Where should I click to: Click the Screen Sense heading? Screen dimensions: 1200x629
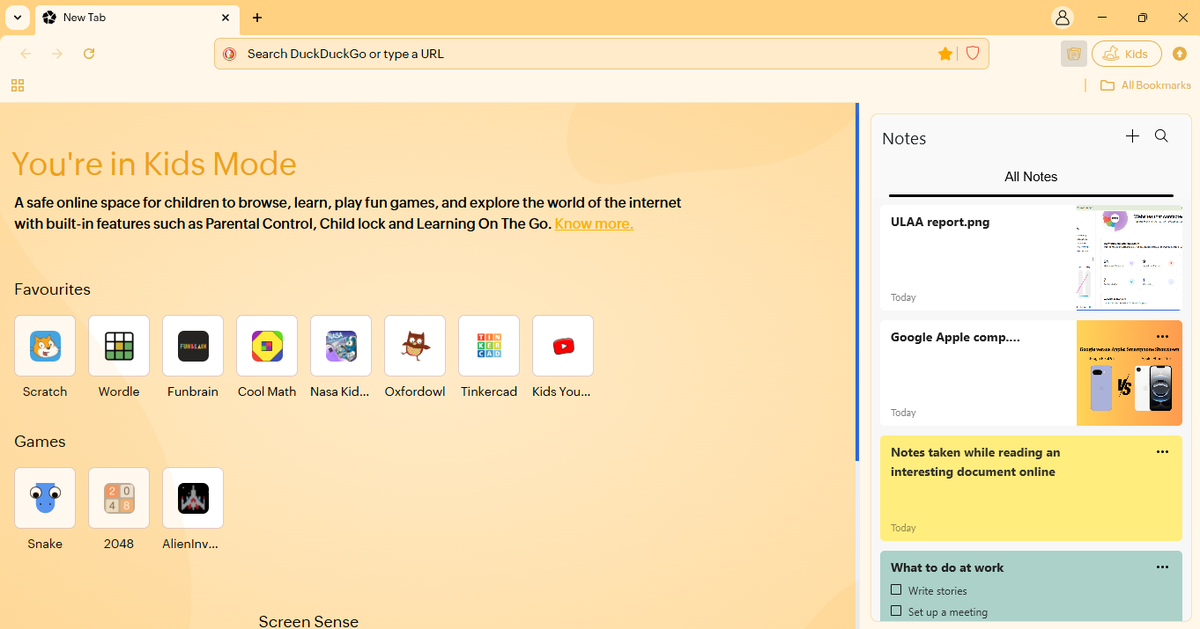click(308, 621)
